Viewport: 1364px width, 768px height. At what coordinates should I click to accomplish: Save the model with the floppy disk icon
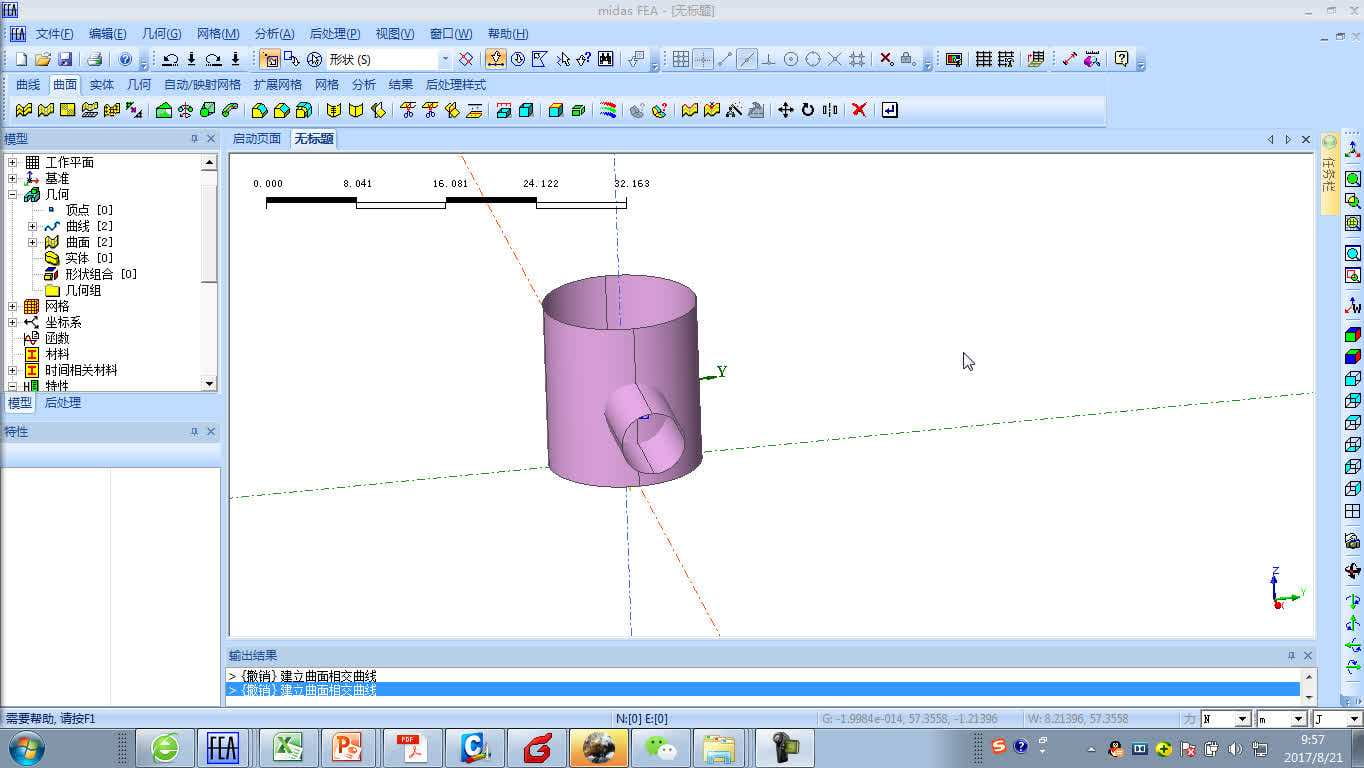(x=65, y=60)
